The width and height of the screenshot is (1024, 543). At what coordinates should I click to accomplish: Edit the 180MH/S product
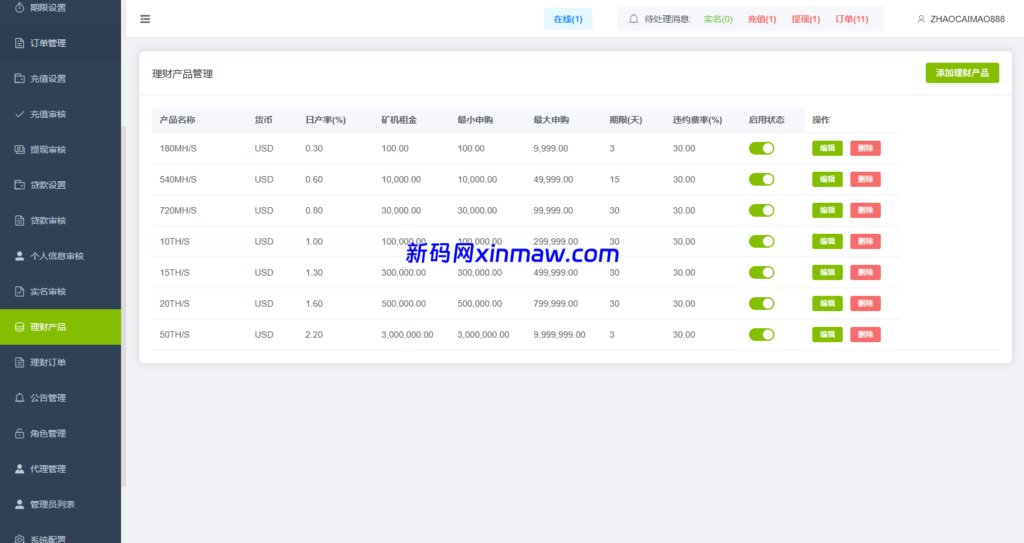click(x=827, y=148)
